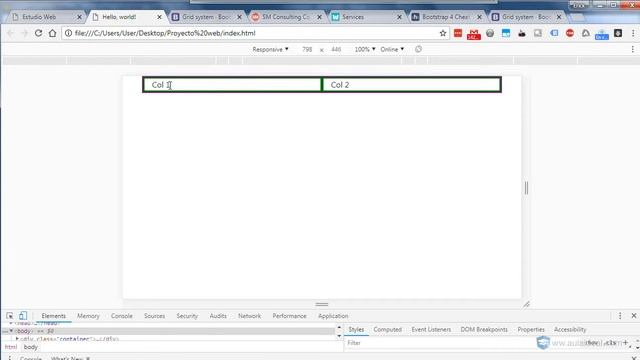Open the Sources tab
This screenshot has width=640, height=360.
[x=154, y=316]
